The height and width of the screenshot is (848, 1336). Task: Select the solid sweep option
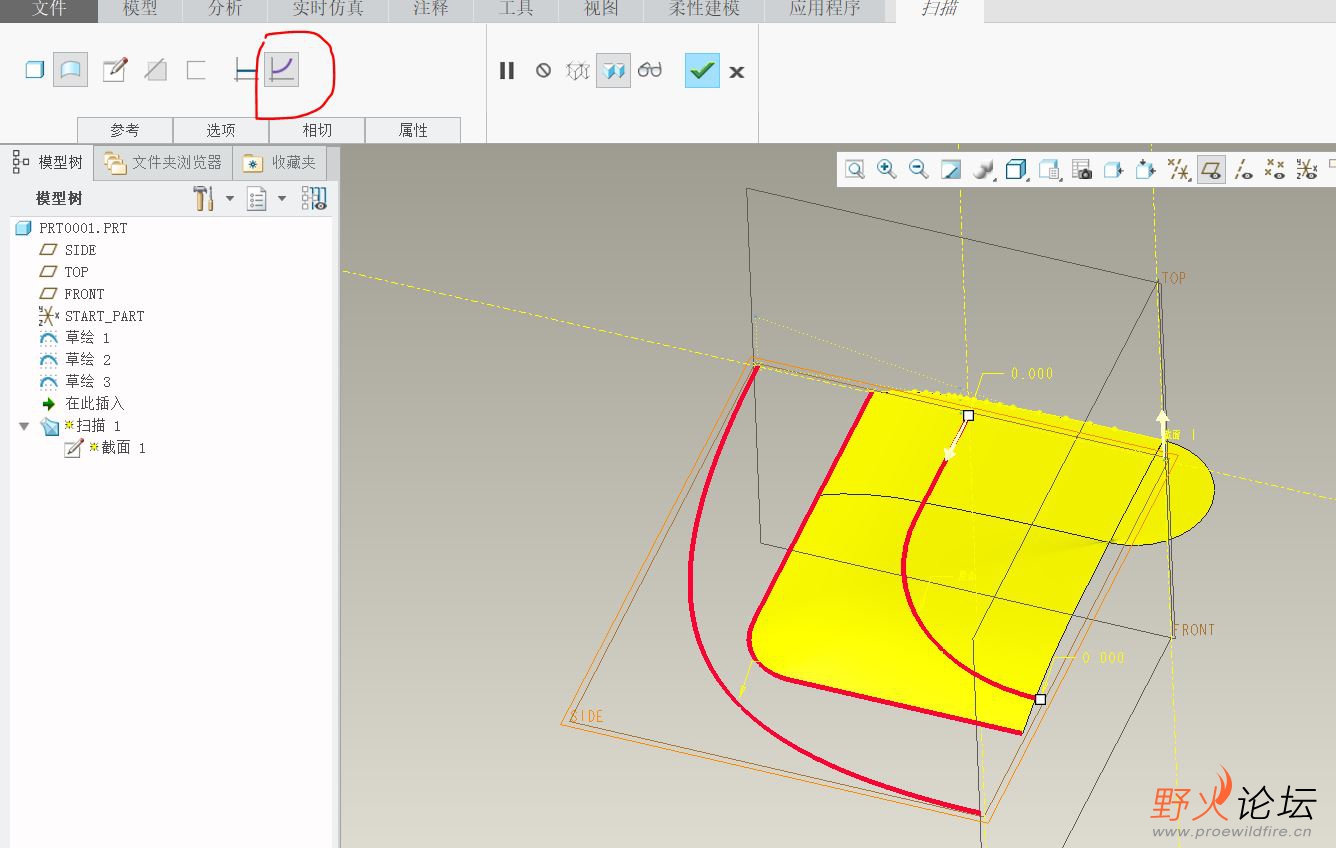35,70
